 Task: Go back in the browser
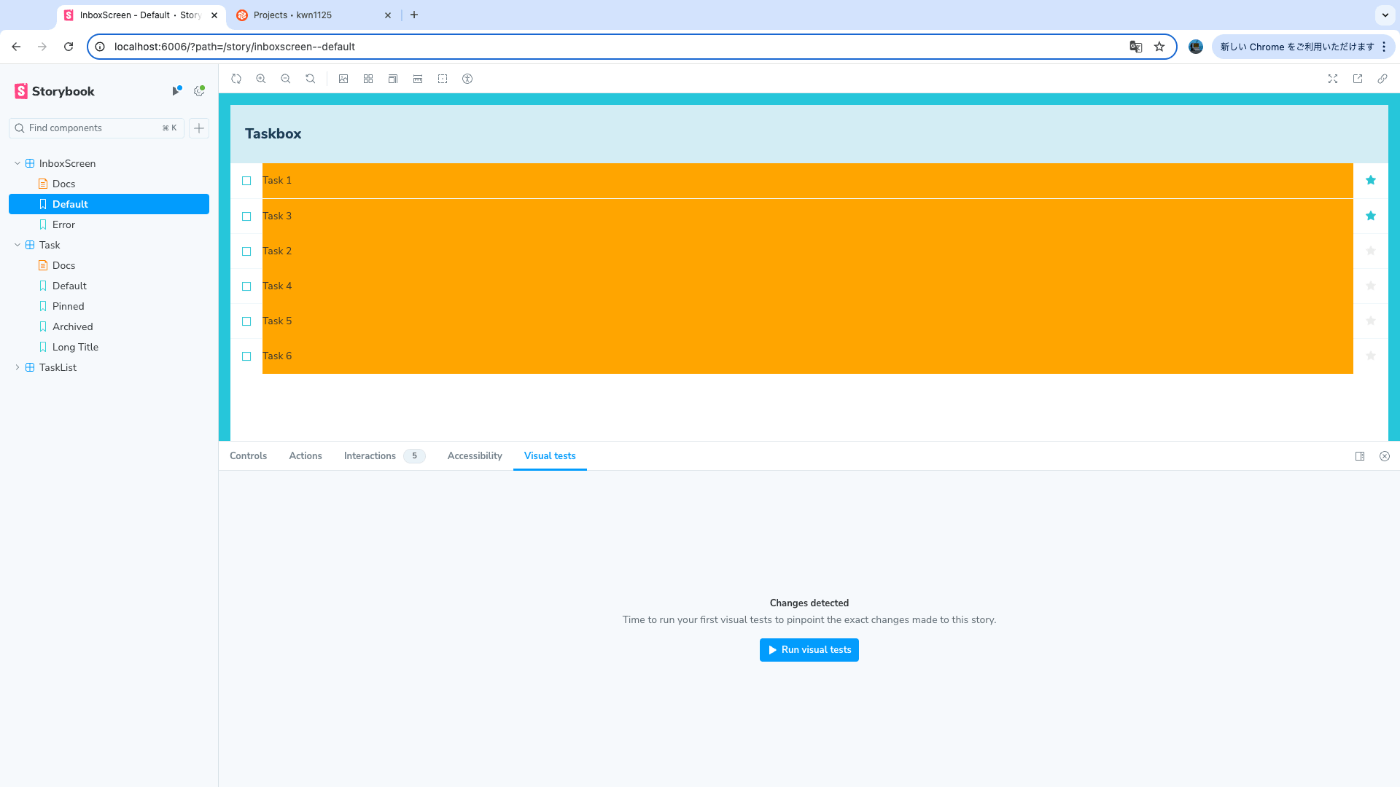pyautogui.click(x=16, y=47)
